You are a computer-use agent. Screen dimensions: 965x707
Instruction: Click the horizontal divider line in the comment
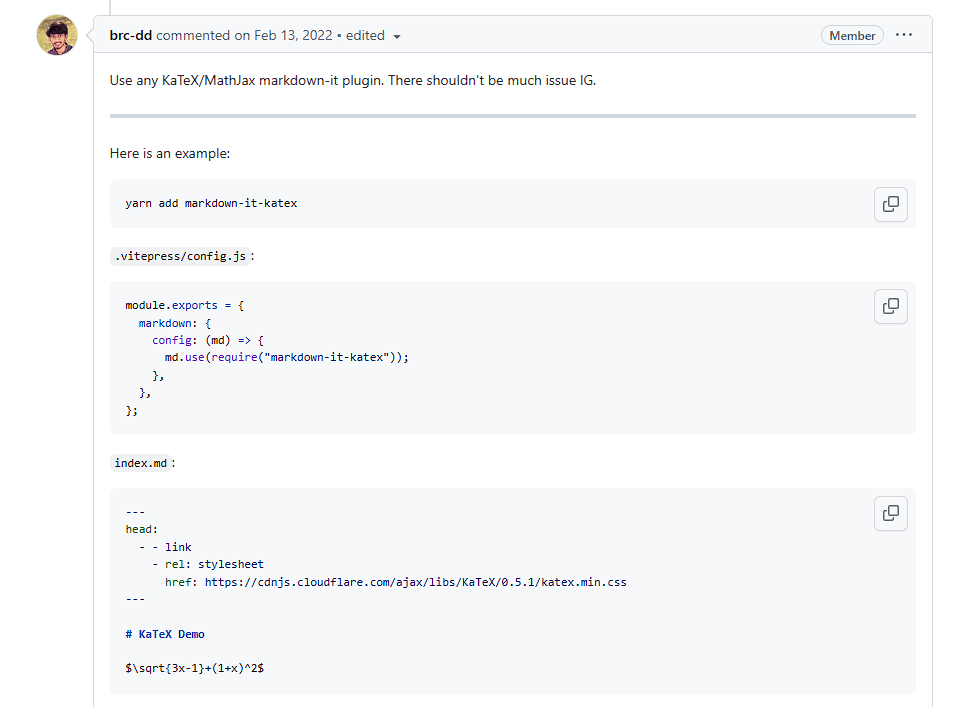click(x=512, y=116)
